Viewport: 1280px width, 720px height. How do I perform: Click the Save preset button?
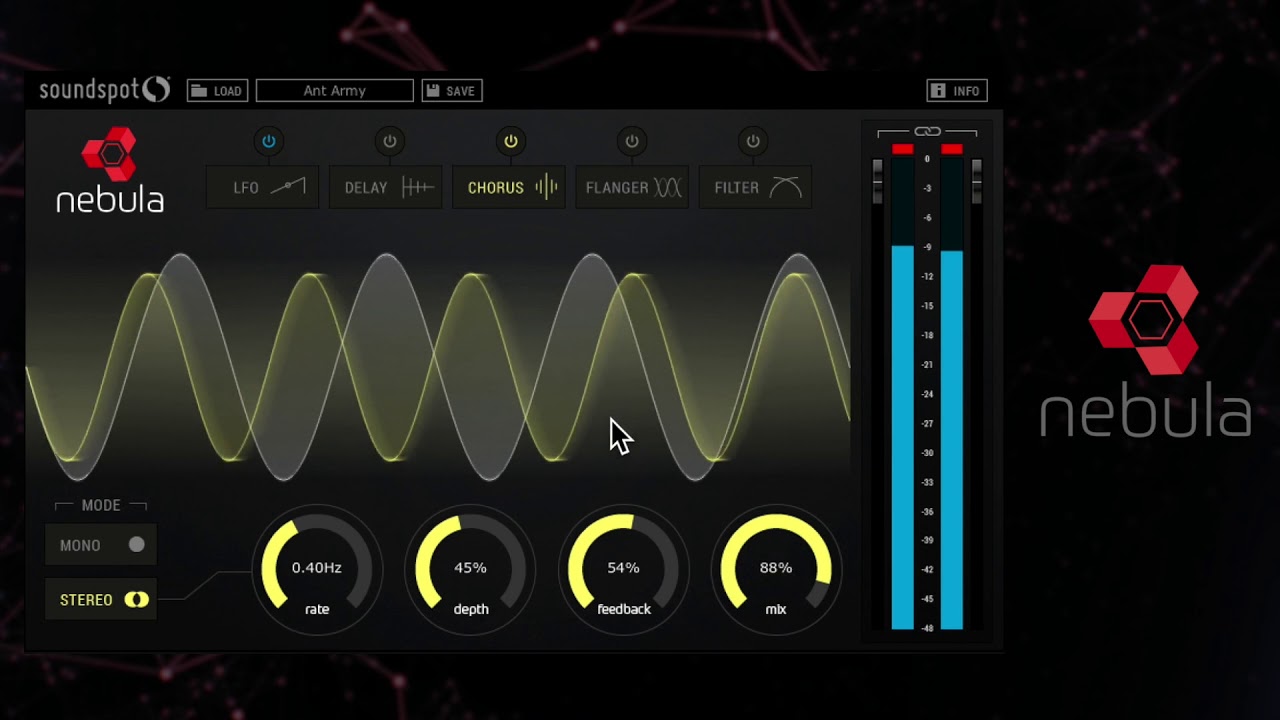pyautogui.click(x=452, y=91)
